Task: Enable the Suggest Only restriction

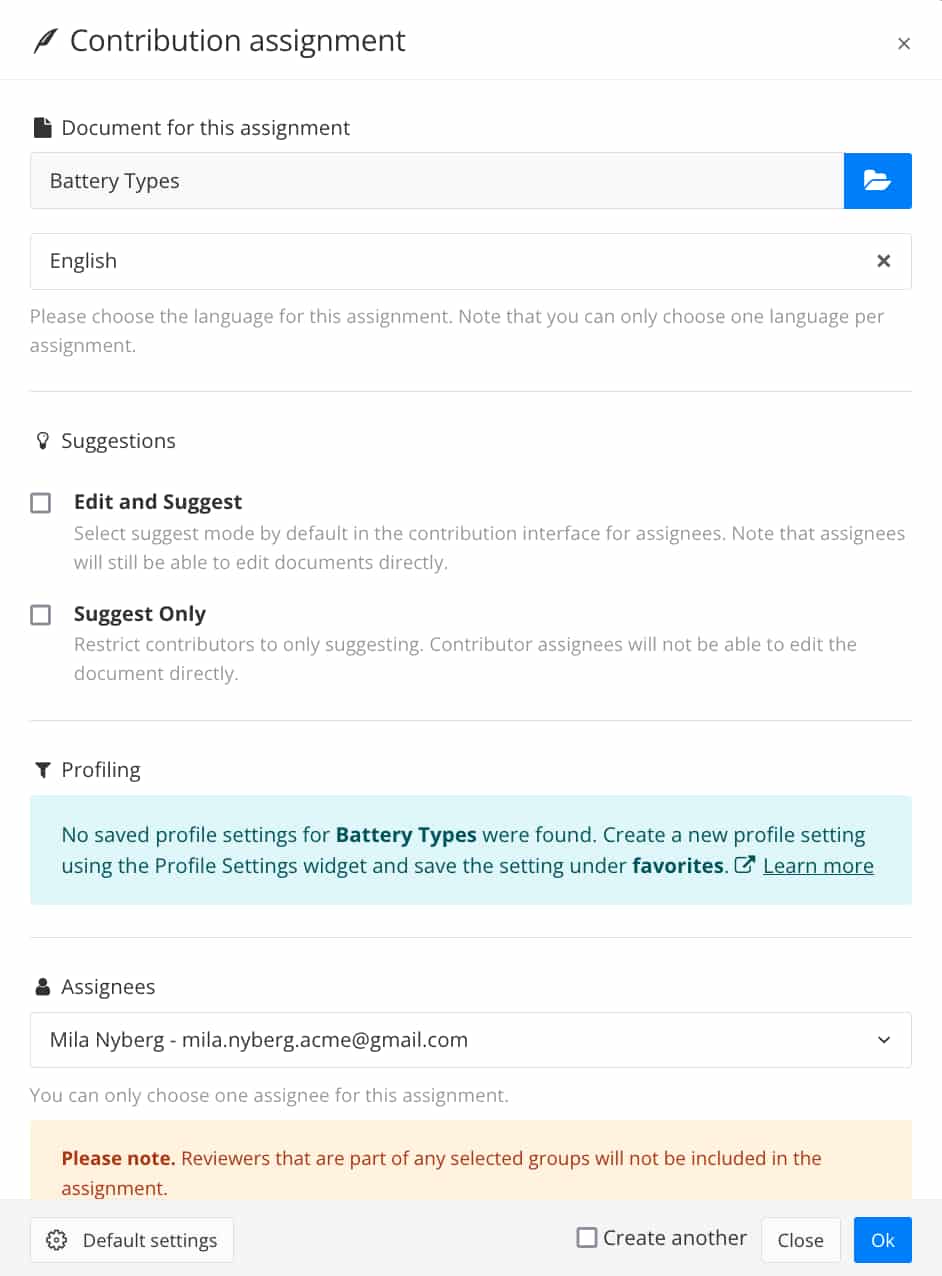Action: (x=40, y=615)
